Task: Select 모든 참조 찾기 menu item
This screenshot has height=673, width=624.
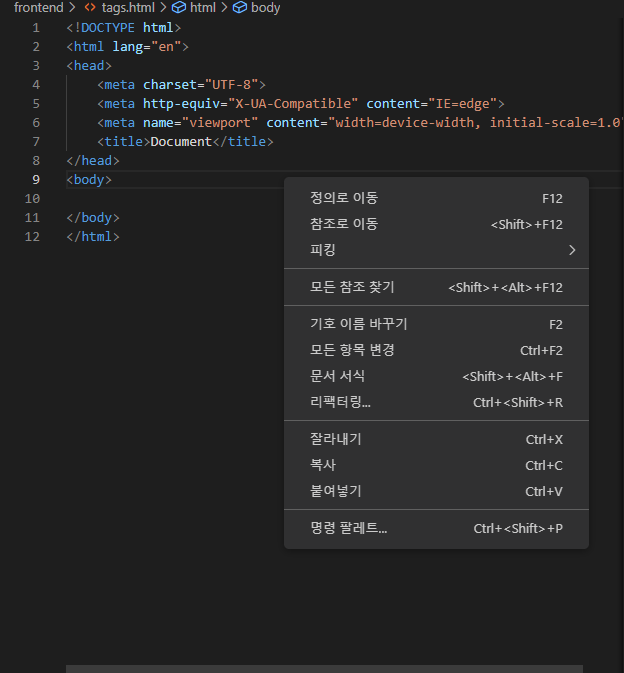Action: coord(436,287)
